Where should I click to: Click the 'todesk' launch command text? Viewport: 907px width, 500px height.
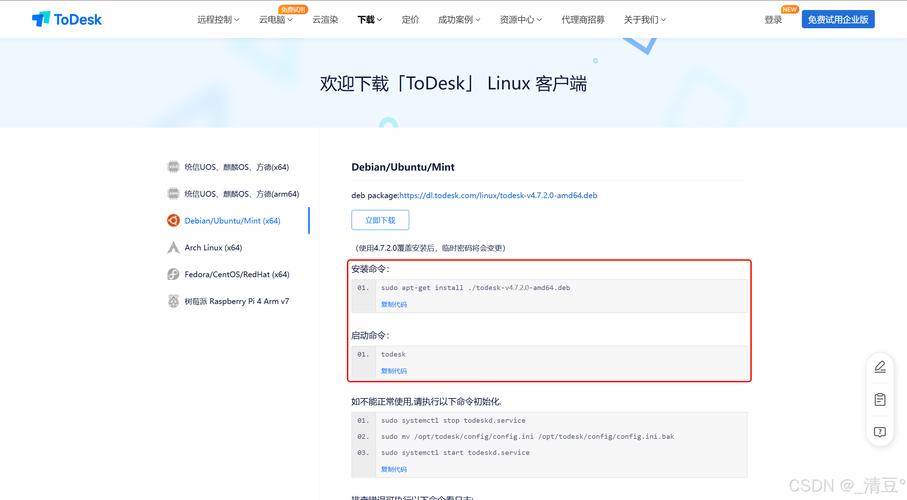[393, 354]
